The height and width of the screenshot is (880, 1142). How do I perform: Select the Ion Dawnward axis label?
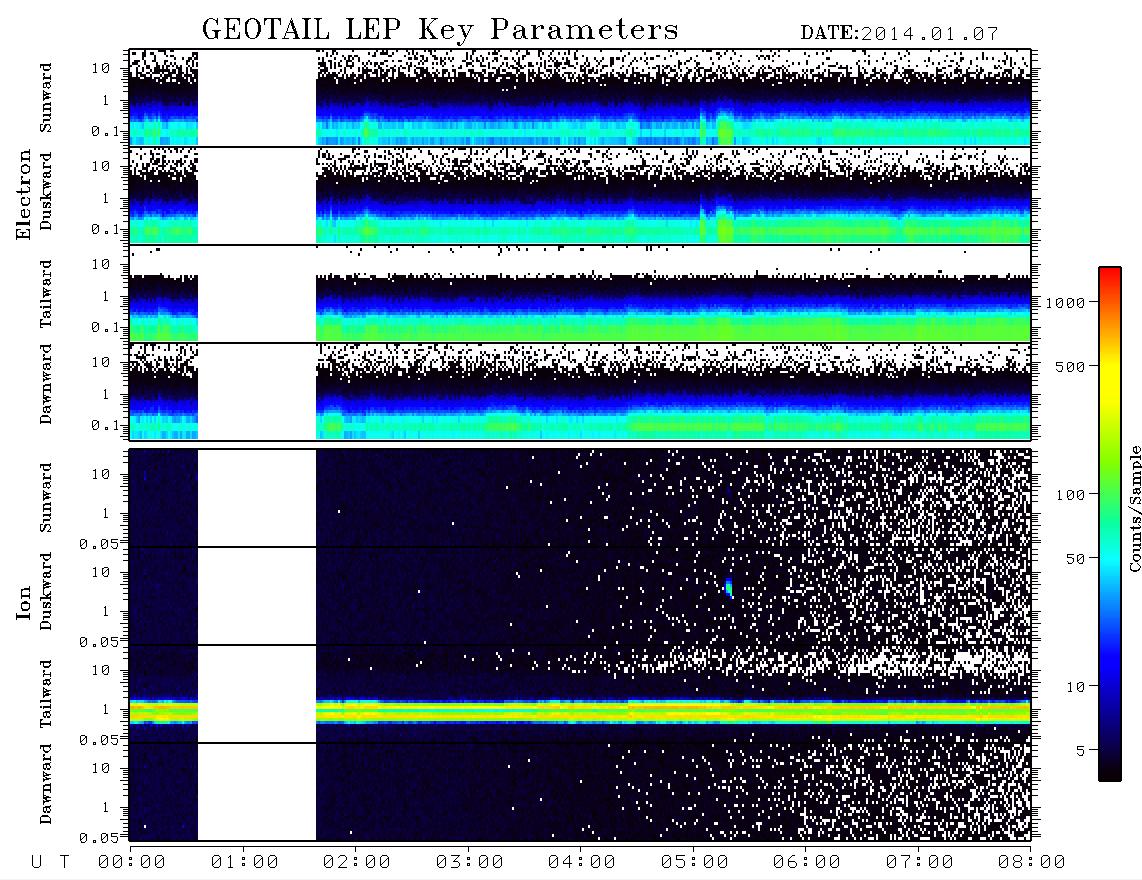(46, 784)
